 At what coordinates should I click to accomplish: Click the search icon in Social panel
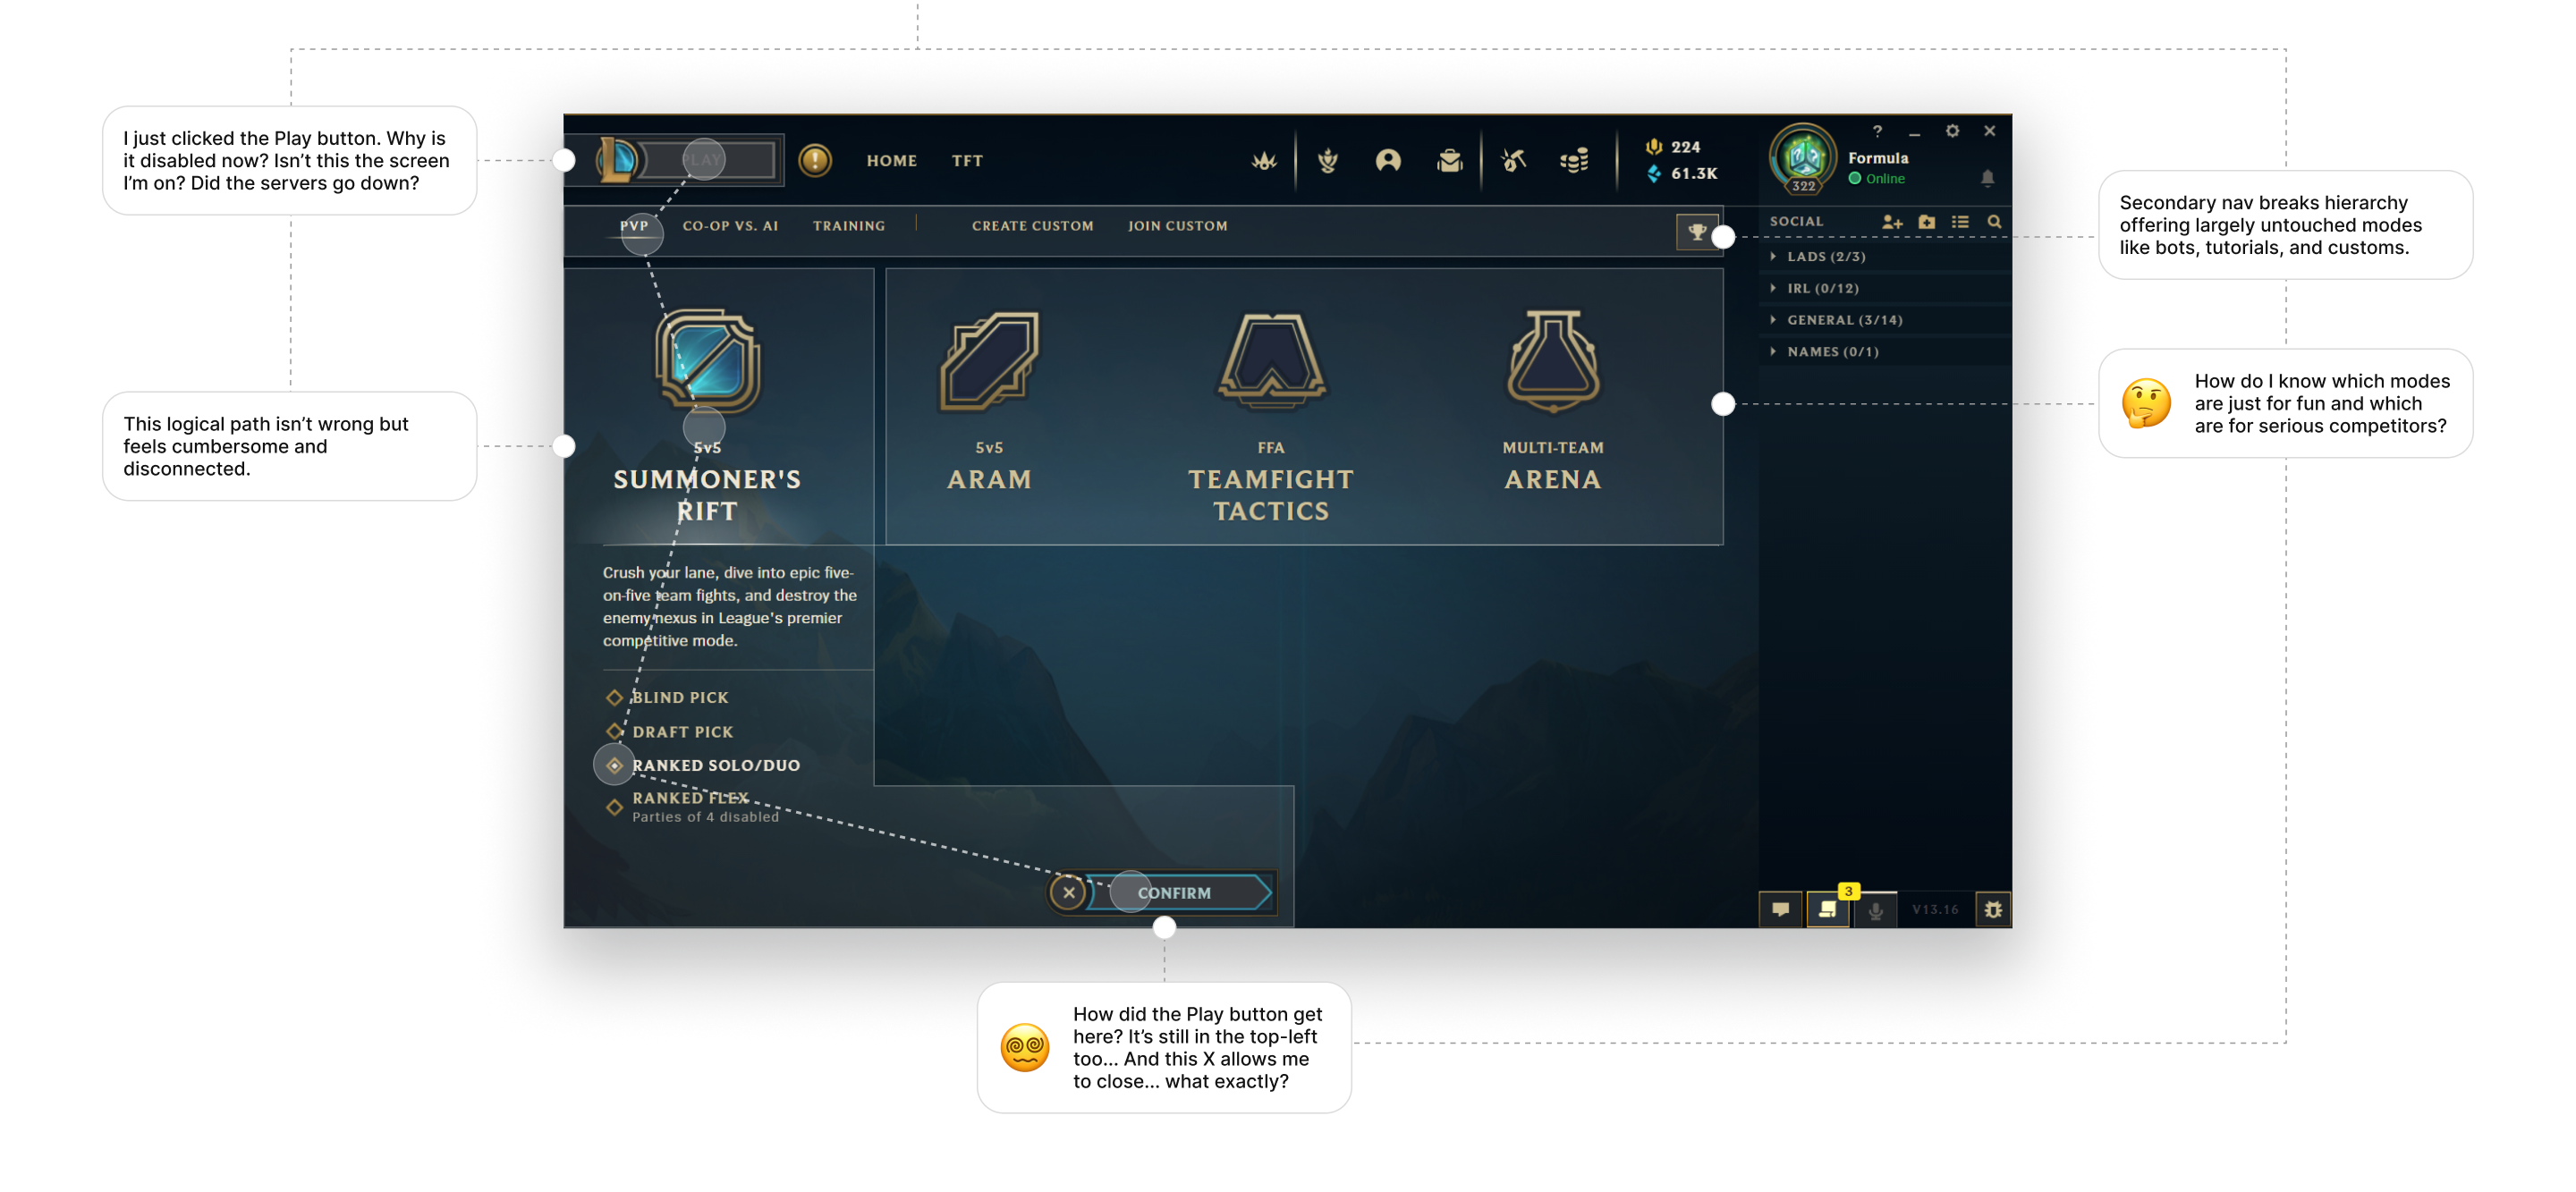1994,222
